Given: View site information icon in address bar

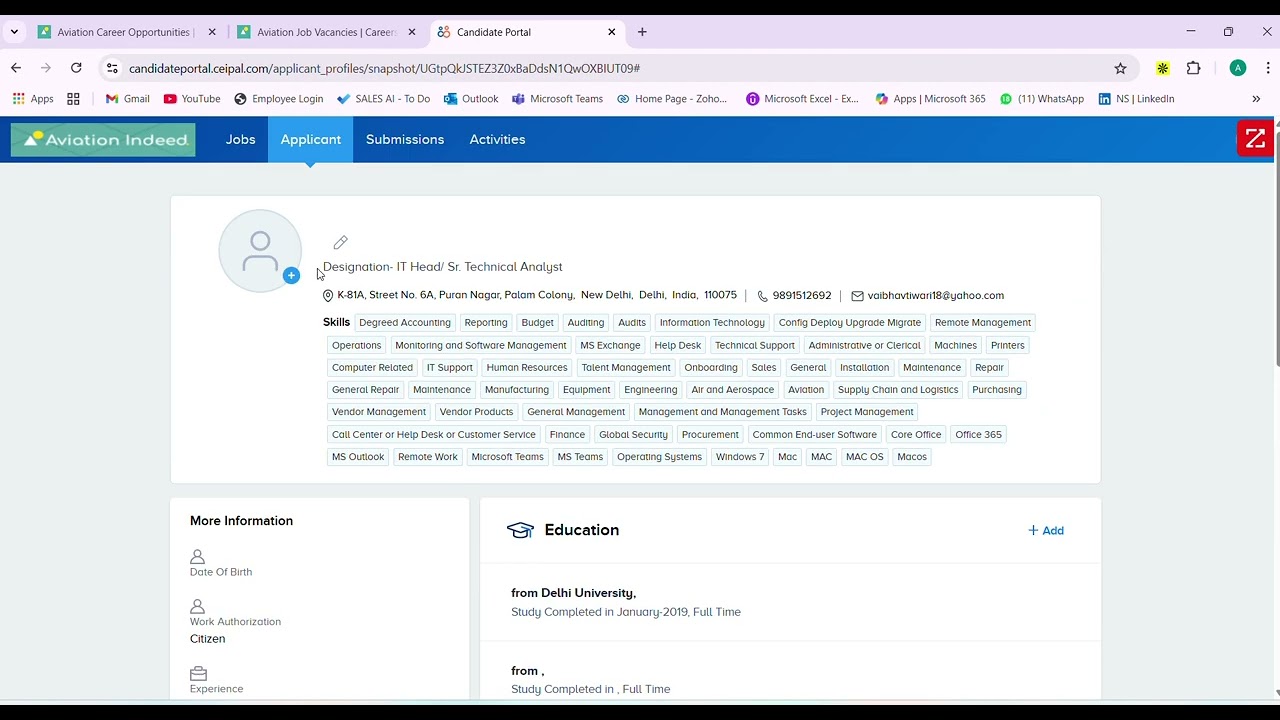Looking at the screenshot, I should point(112,68).
